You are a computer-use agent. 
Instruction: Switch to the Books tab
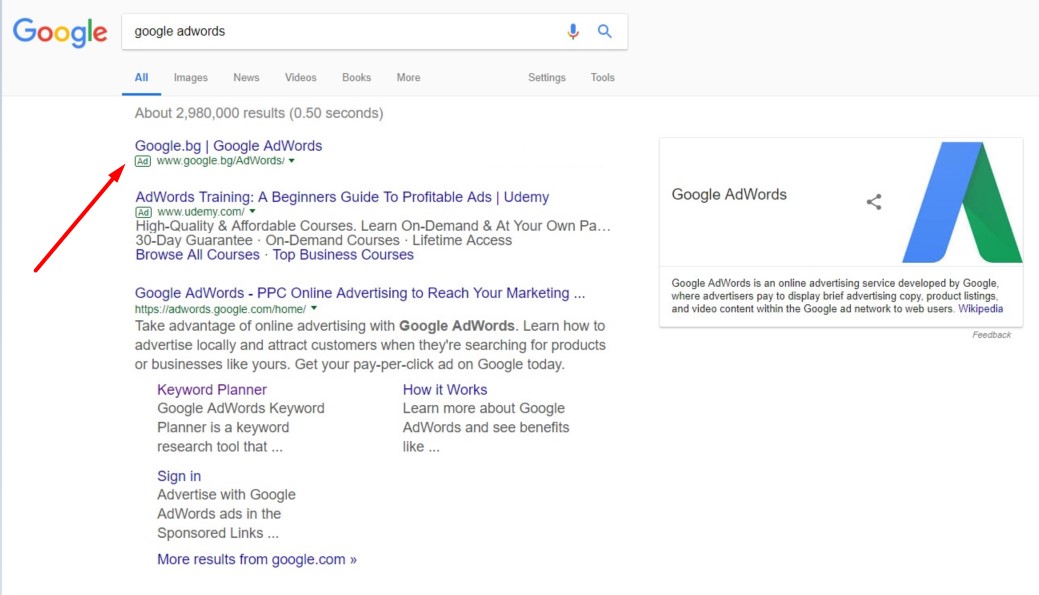356,78
